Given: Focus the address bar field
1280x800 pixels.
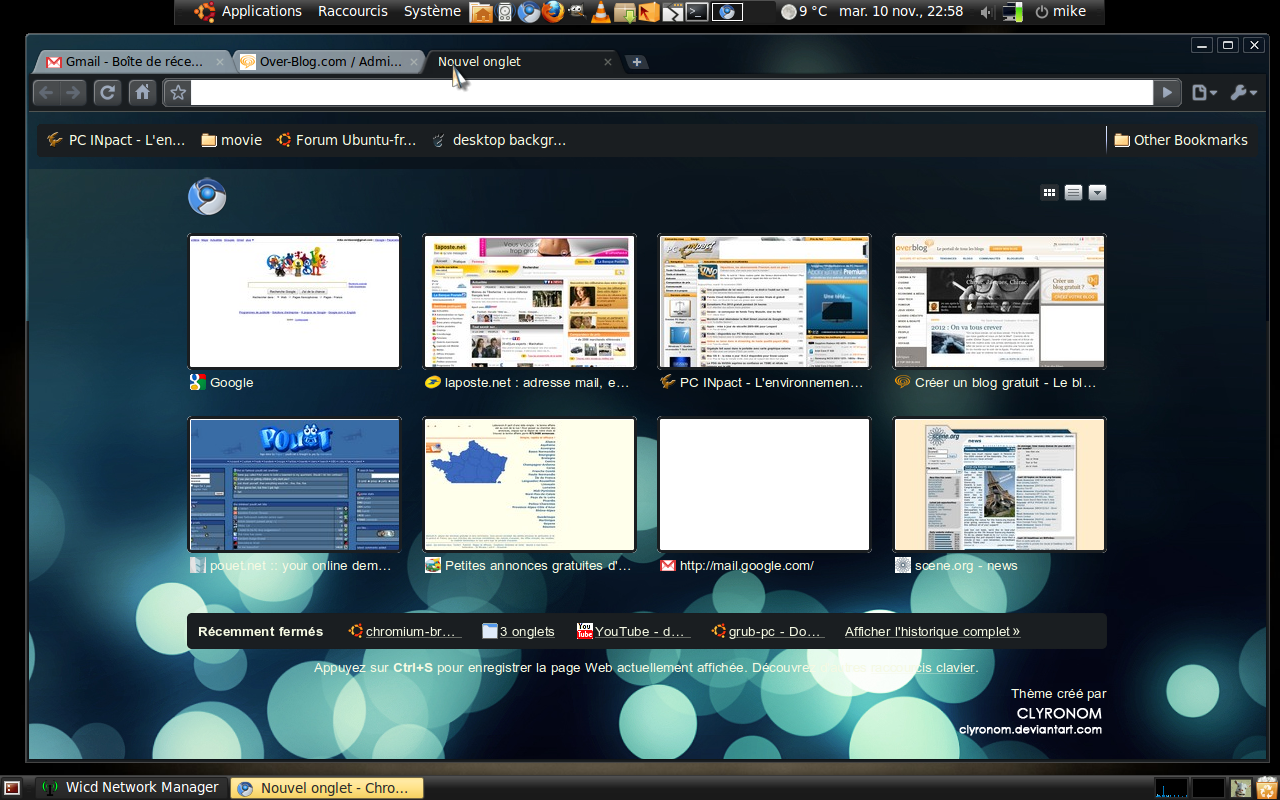Looking at the screenshot, I should click(672, 93).
